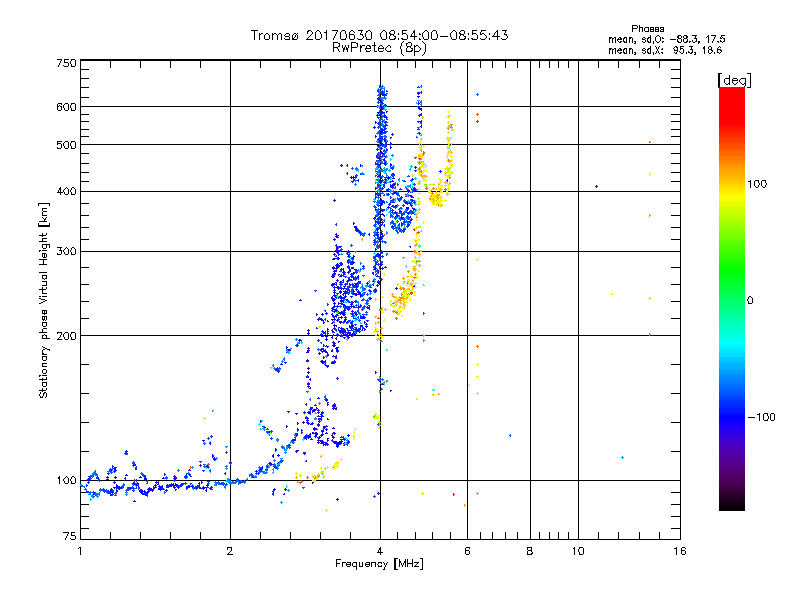Click the 'Frequency [MHz]' axis title

[379, 564]
